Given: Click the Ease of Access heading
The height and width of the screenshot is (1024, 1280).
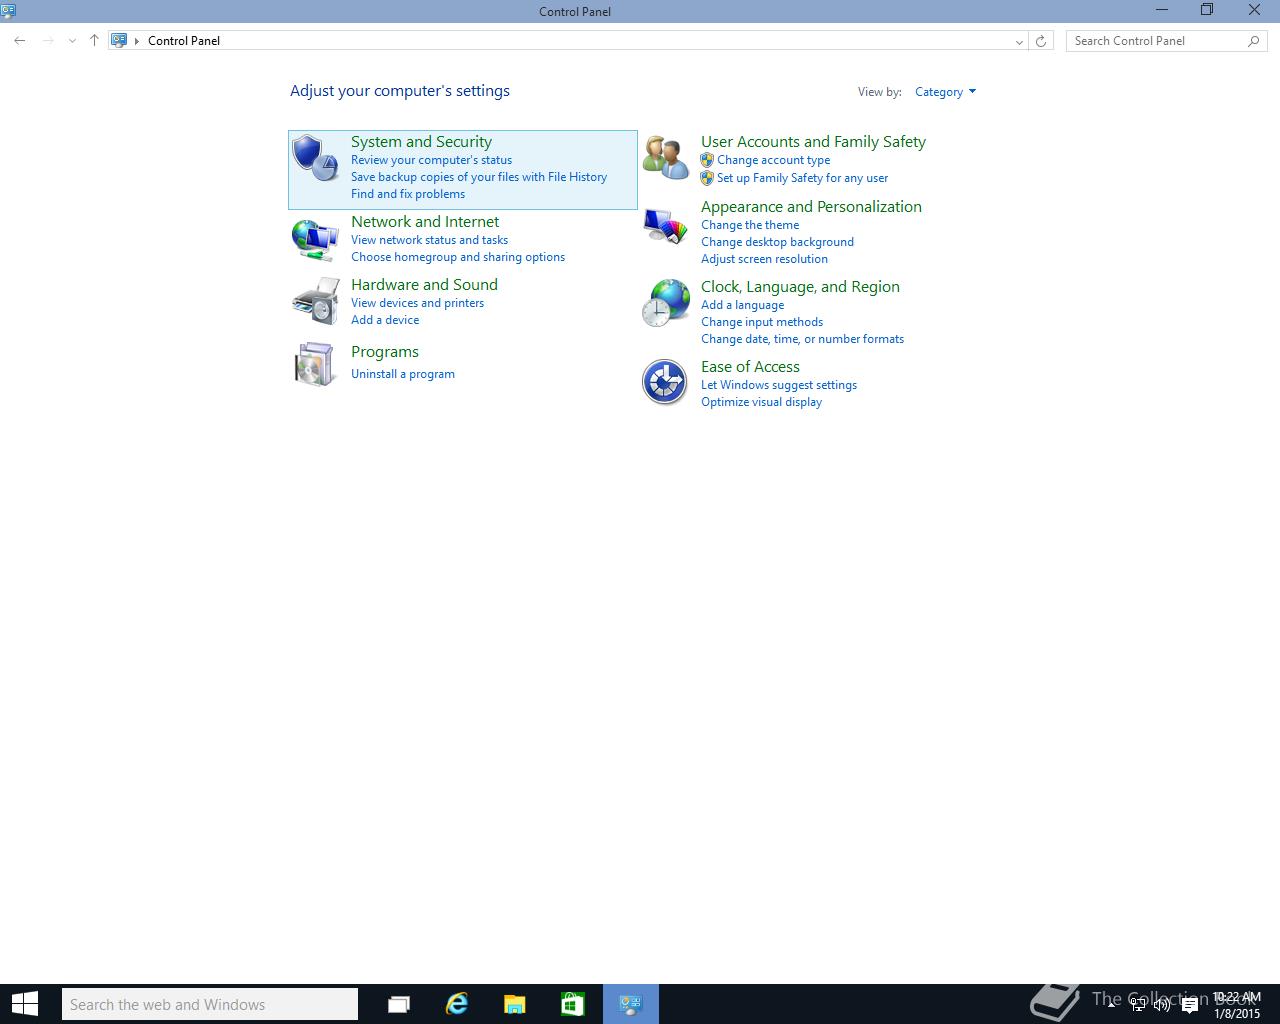Looking at the screenshot, I should tap(750, 367).
